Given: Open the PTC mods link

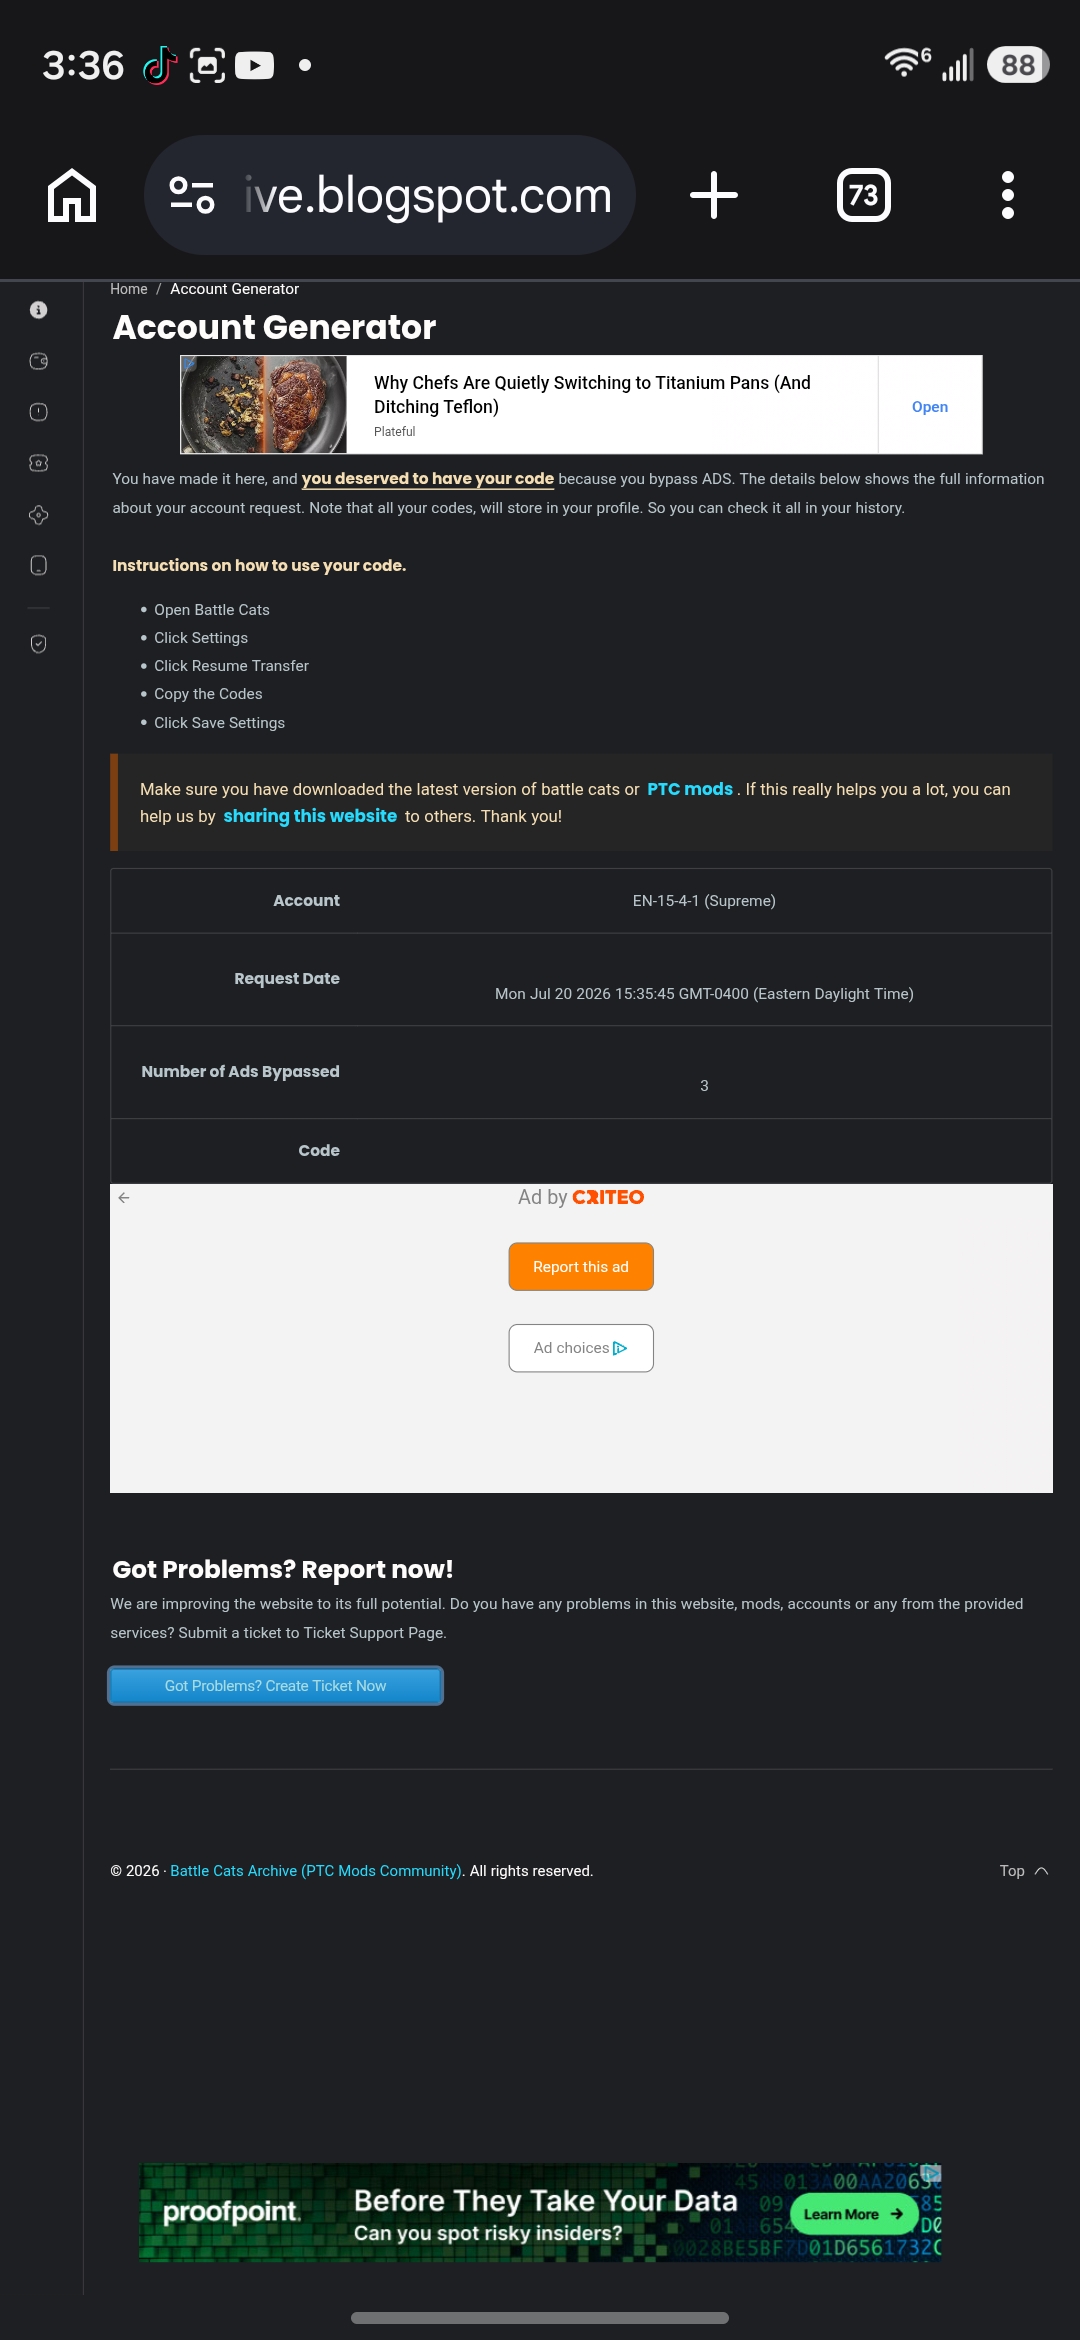Looking at the screenshot, I should [690, 789].
